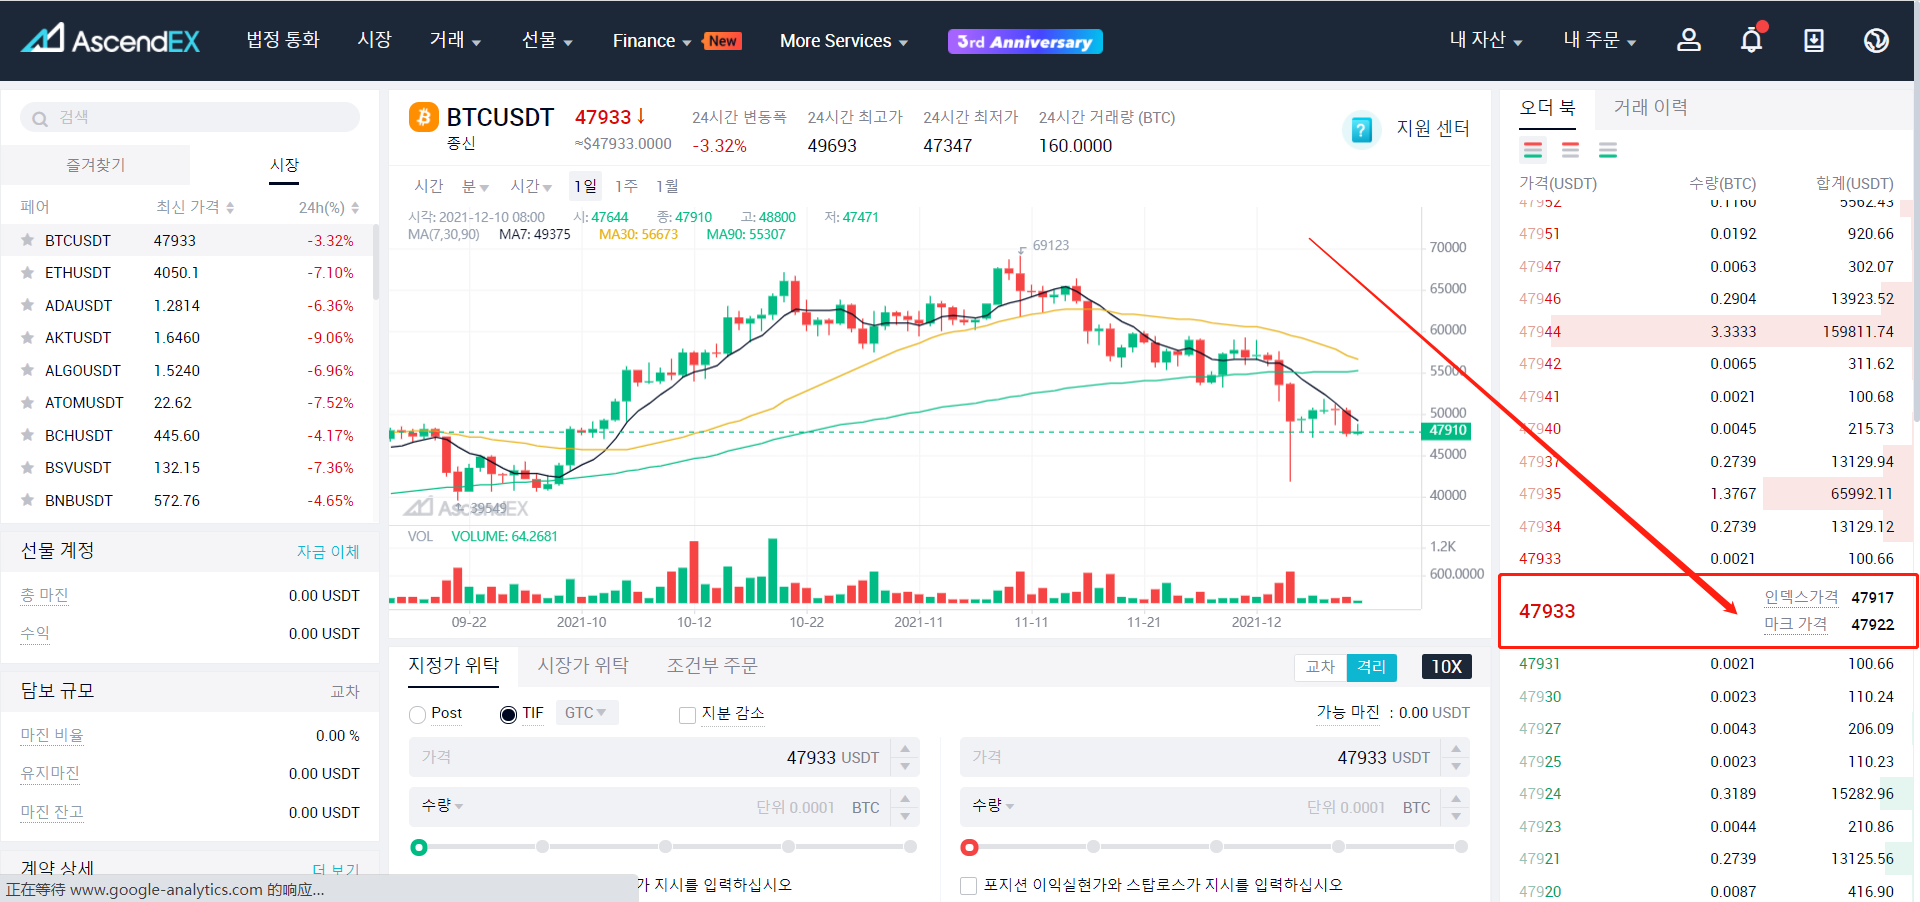The image size is (1920, 902).
Task: Click the support center question icon
Action: pos(1361,129)
